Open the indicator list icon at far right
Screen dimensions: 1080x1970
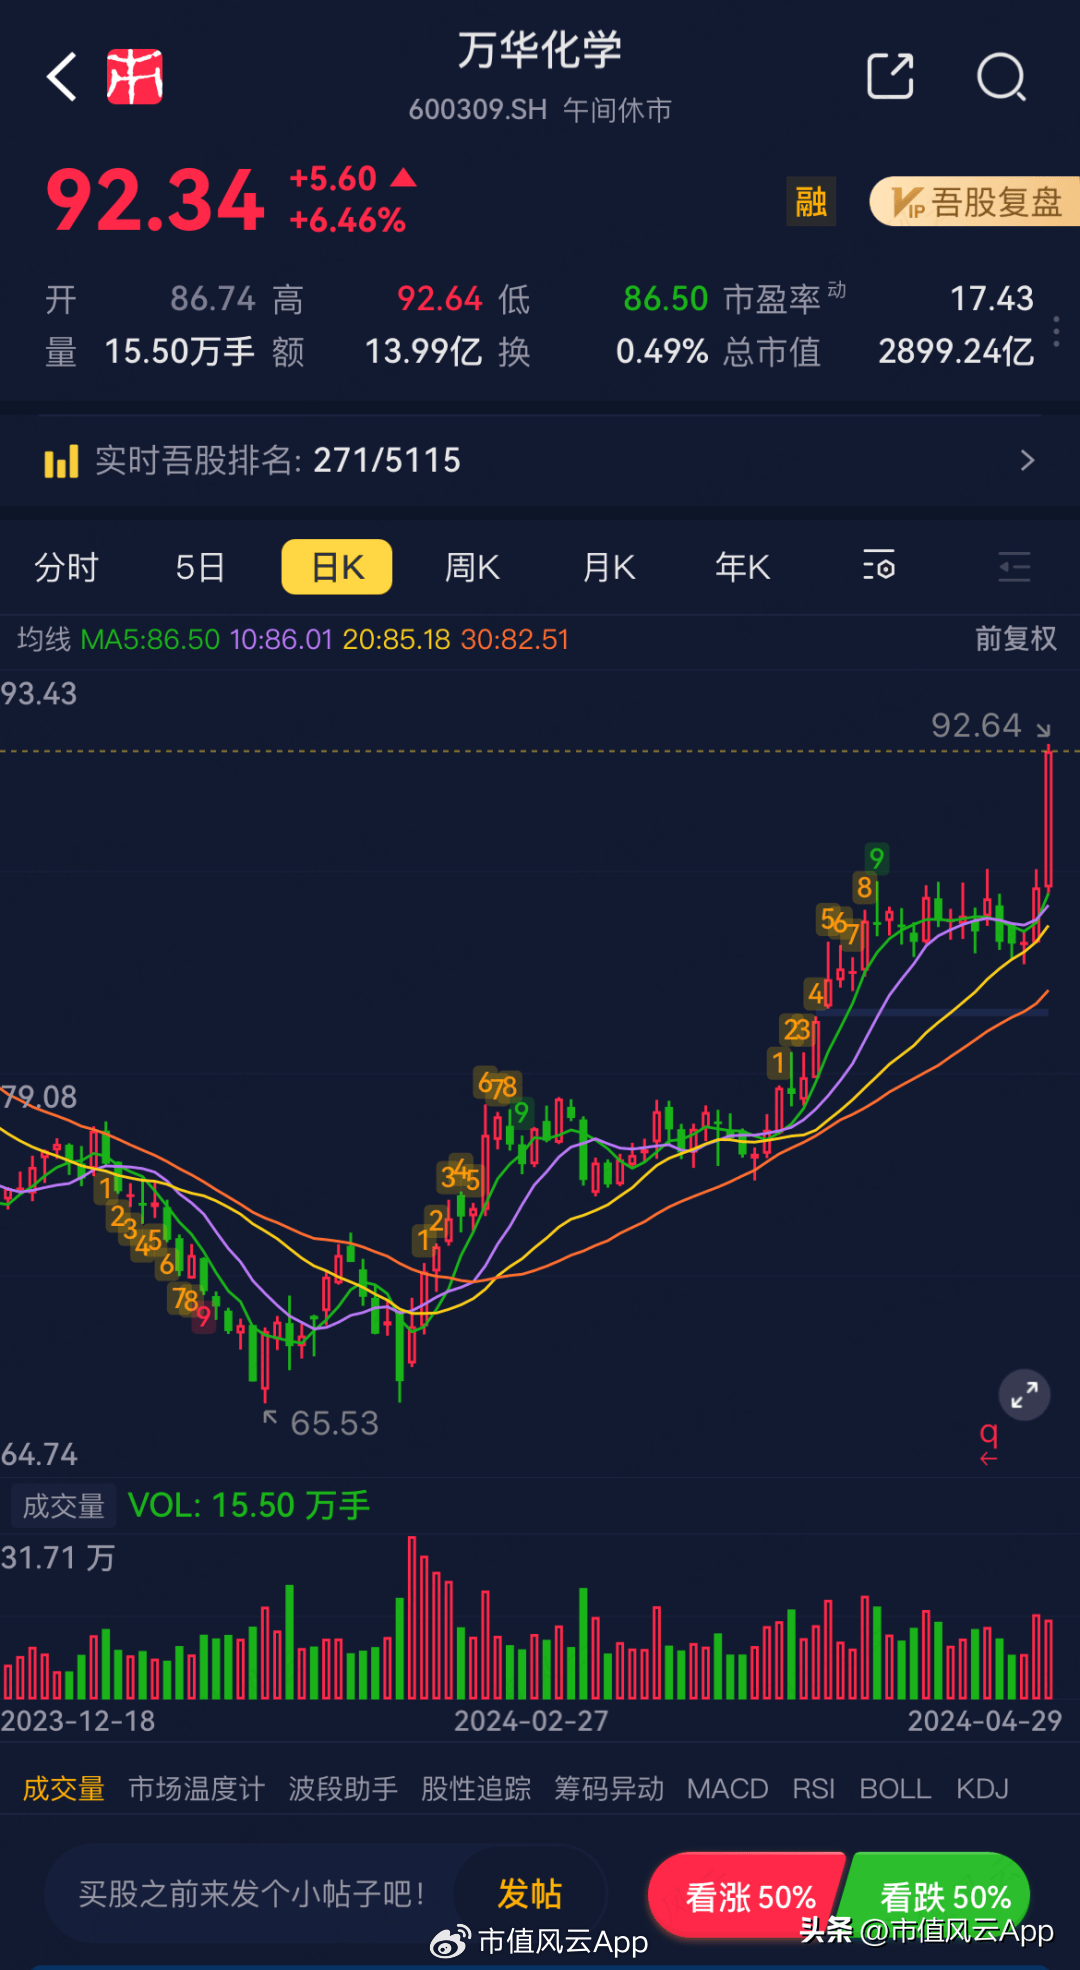pyautogui.click(x=1014, y=567)
